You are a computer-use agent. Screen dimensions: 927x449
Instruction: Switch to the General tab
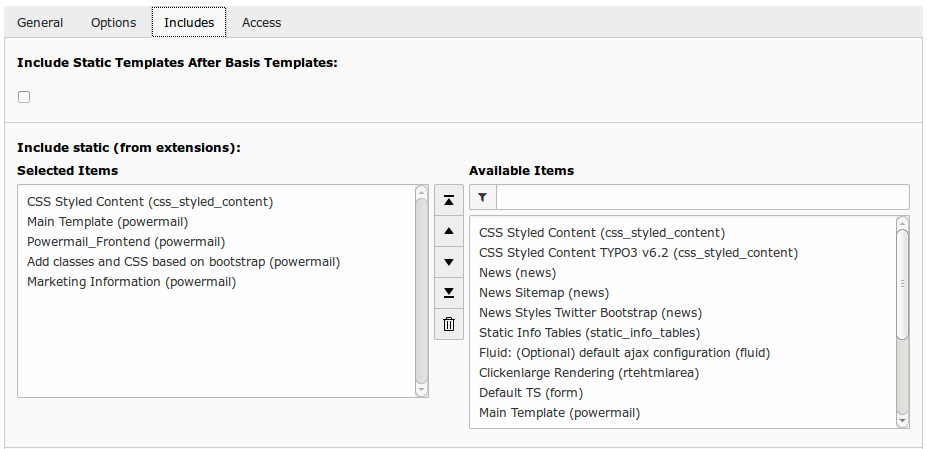(x=40, y=22)
